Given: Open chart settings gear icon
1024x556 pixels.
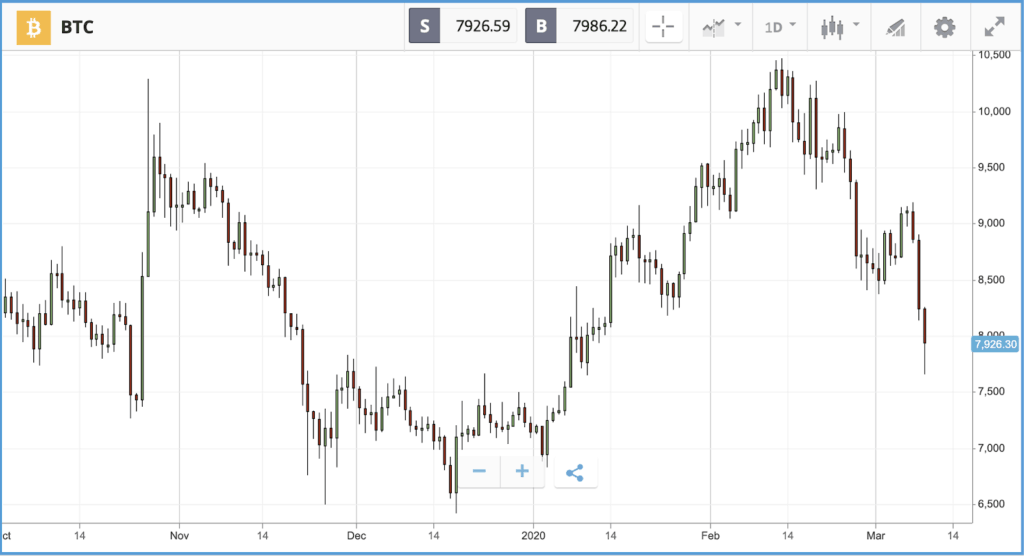Looking at the screenshot, I should [x=944, y=27].
